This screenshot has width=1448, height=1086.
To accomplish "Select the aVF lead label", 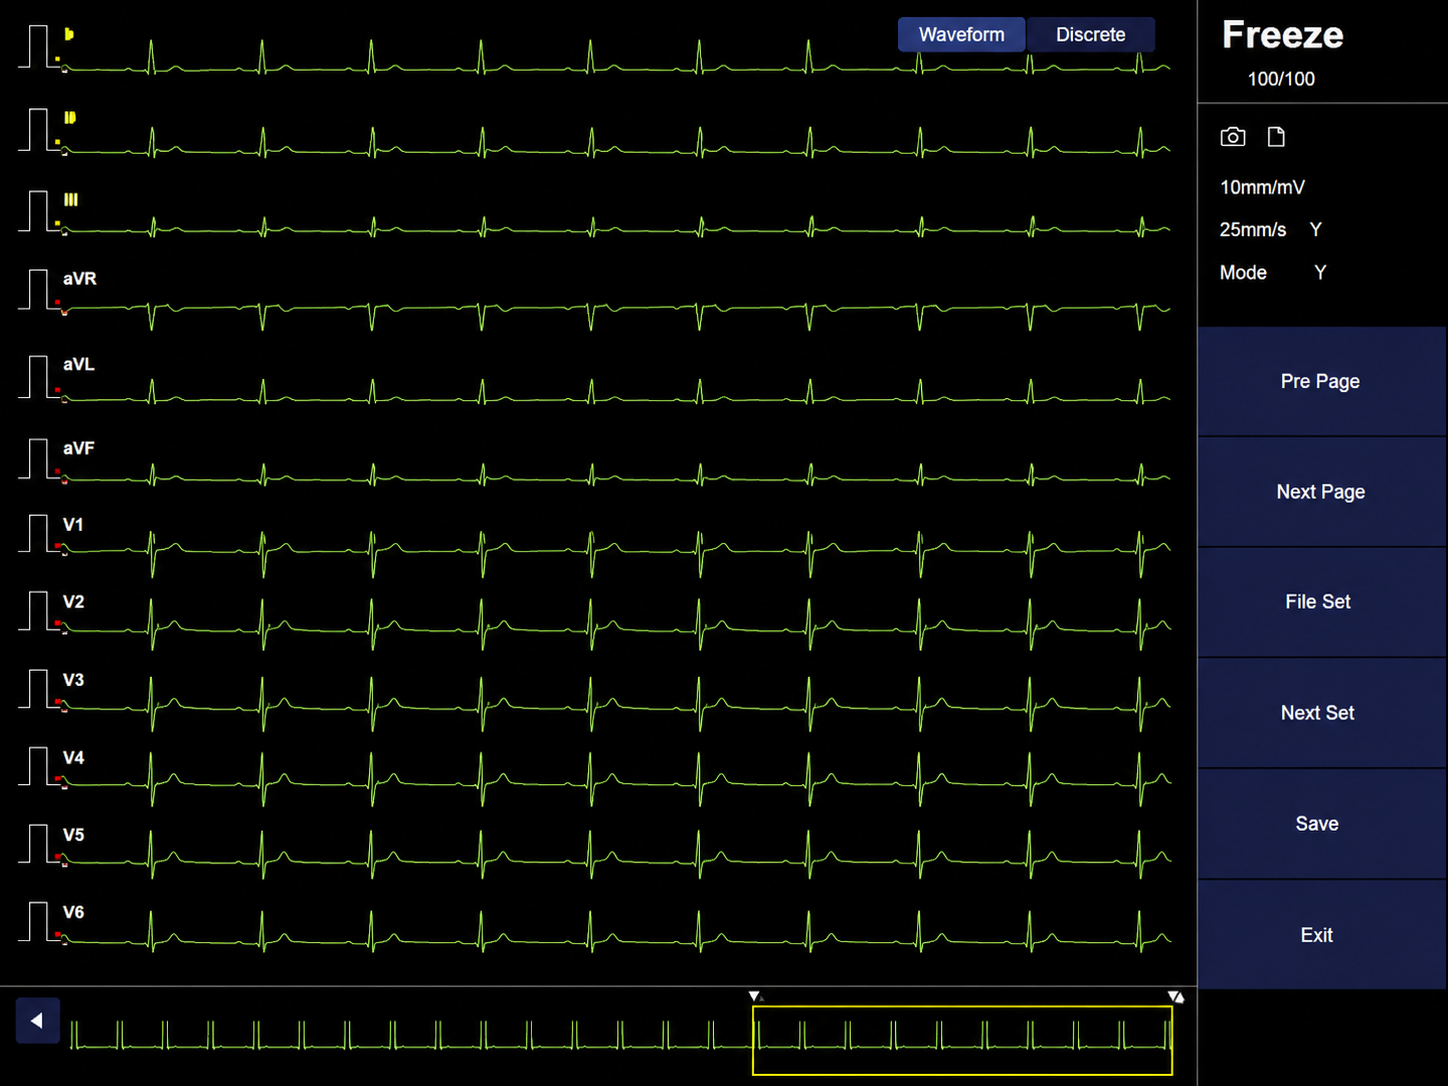I will (79, 448).
